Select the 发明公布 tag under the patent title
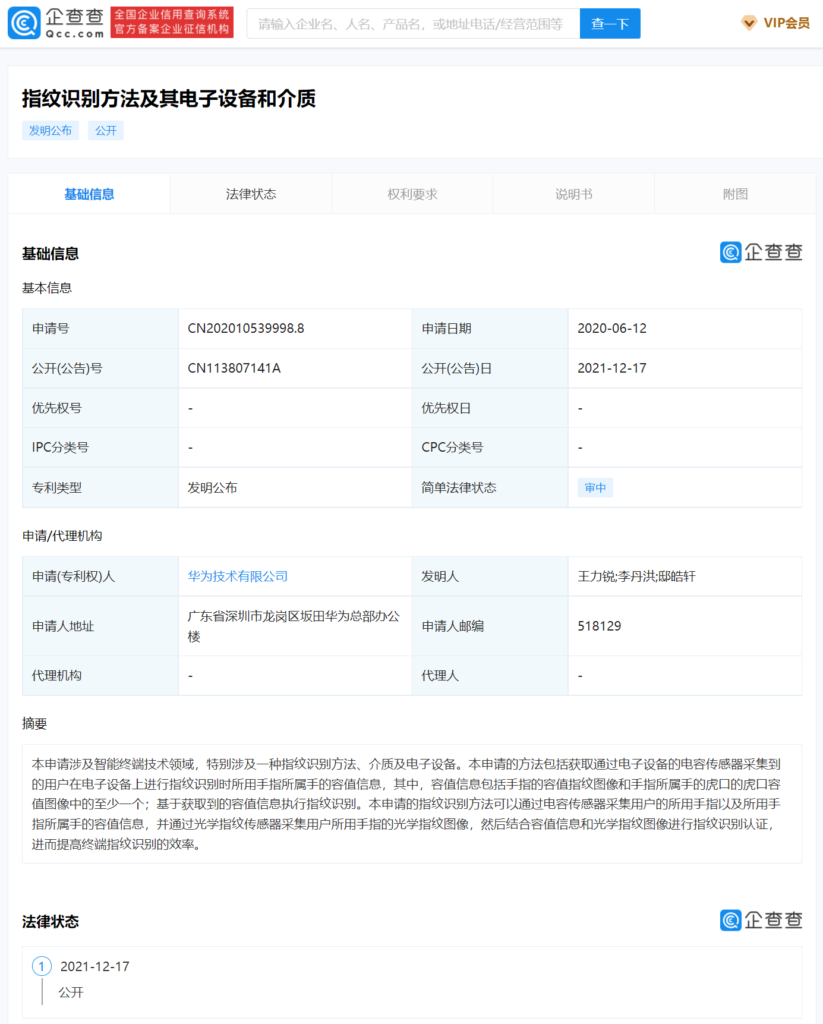This screenshot has width=823, height=1024. [x=50, y=130]
